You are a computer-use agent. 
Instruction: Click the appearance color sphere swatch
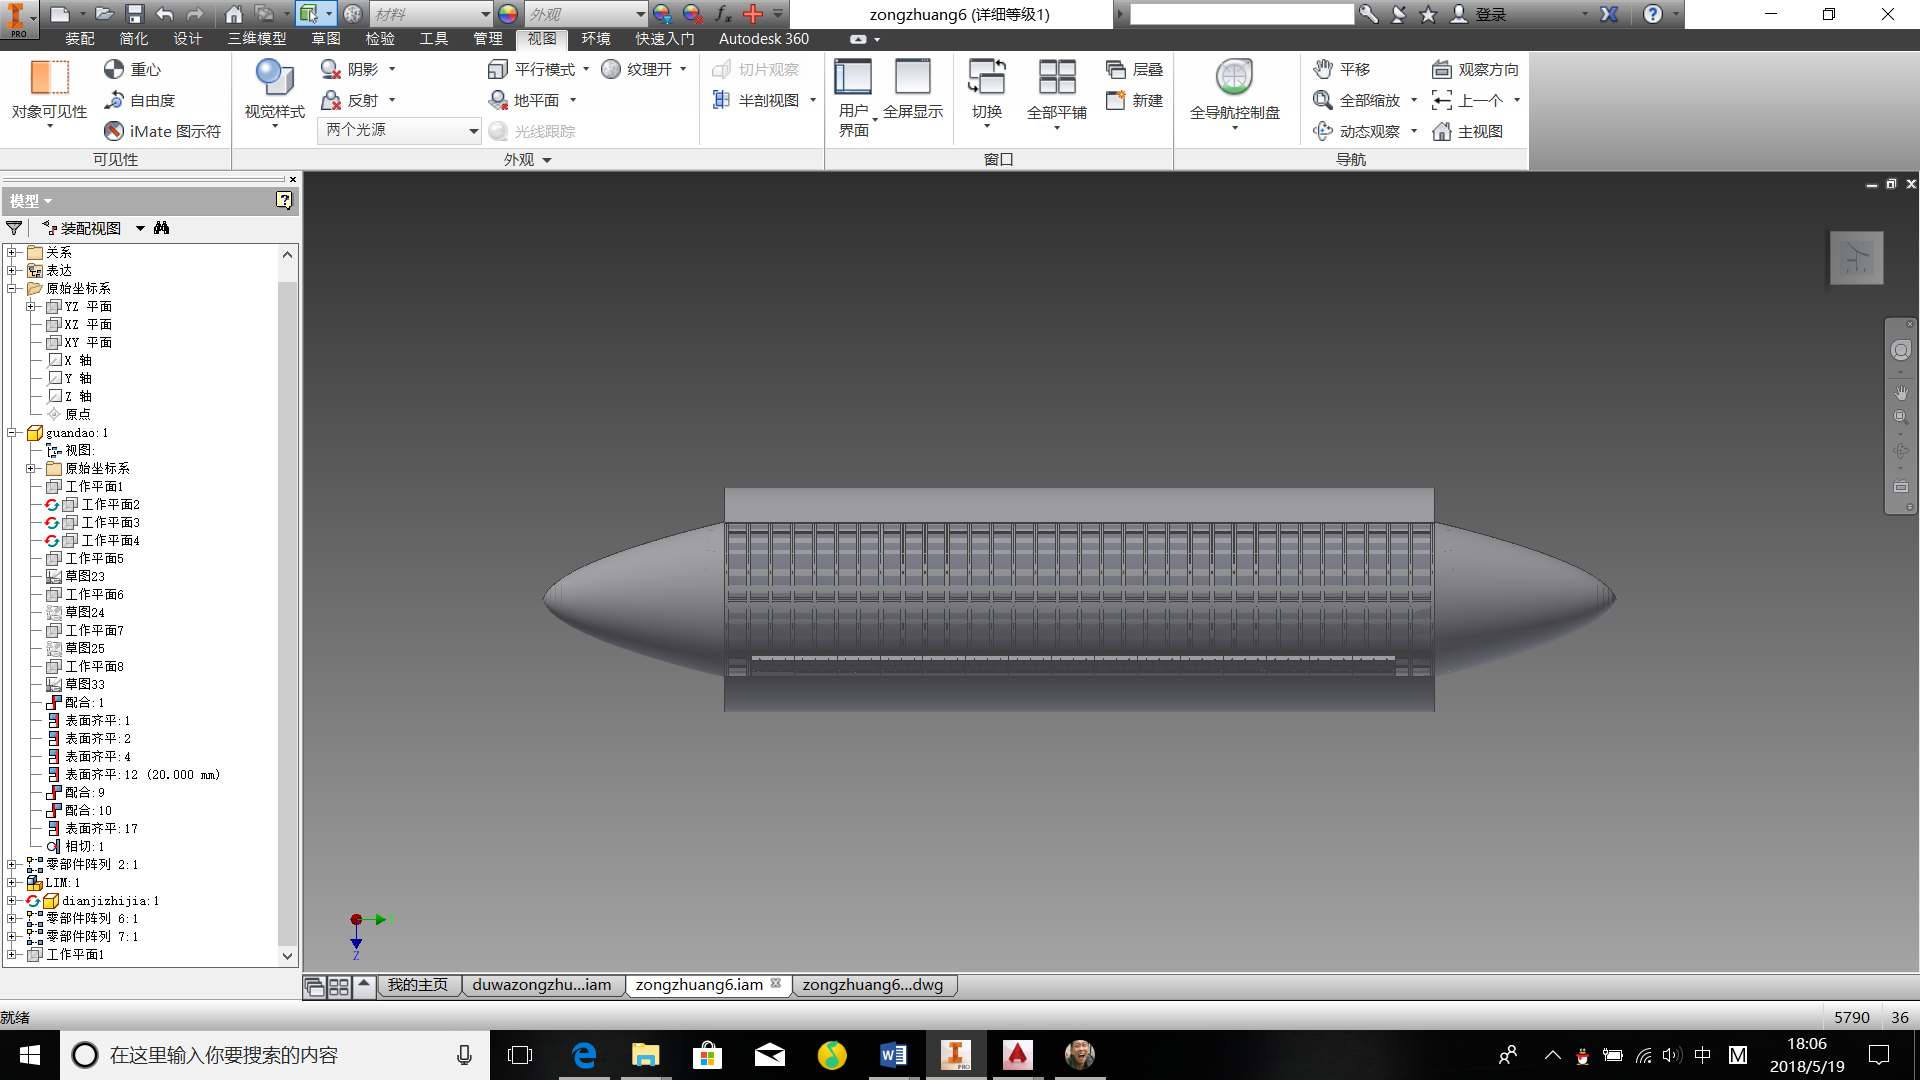point(508,14)
